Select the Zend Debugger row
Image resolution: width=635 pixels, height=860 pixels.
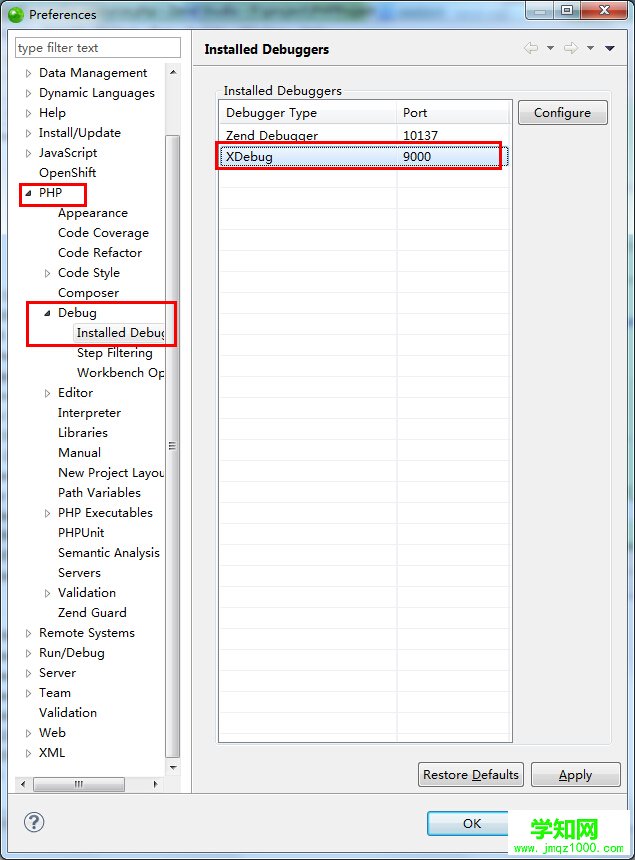(364, 135)
